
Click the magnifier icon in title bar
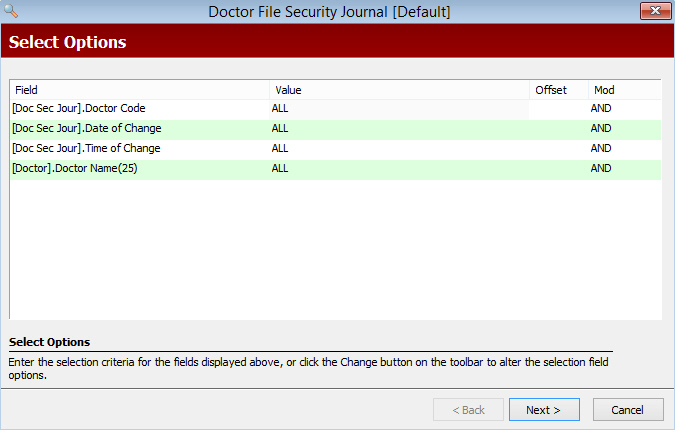point(11,11)
